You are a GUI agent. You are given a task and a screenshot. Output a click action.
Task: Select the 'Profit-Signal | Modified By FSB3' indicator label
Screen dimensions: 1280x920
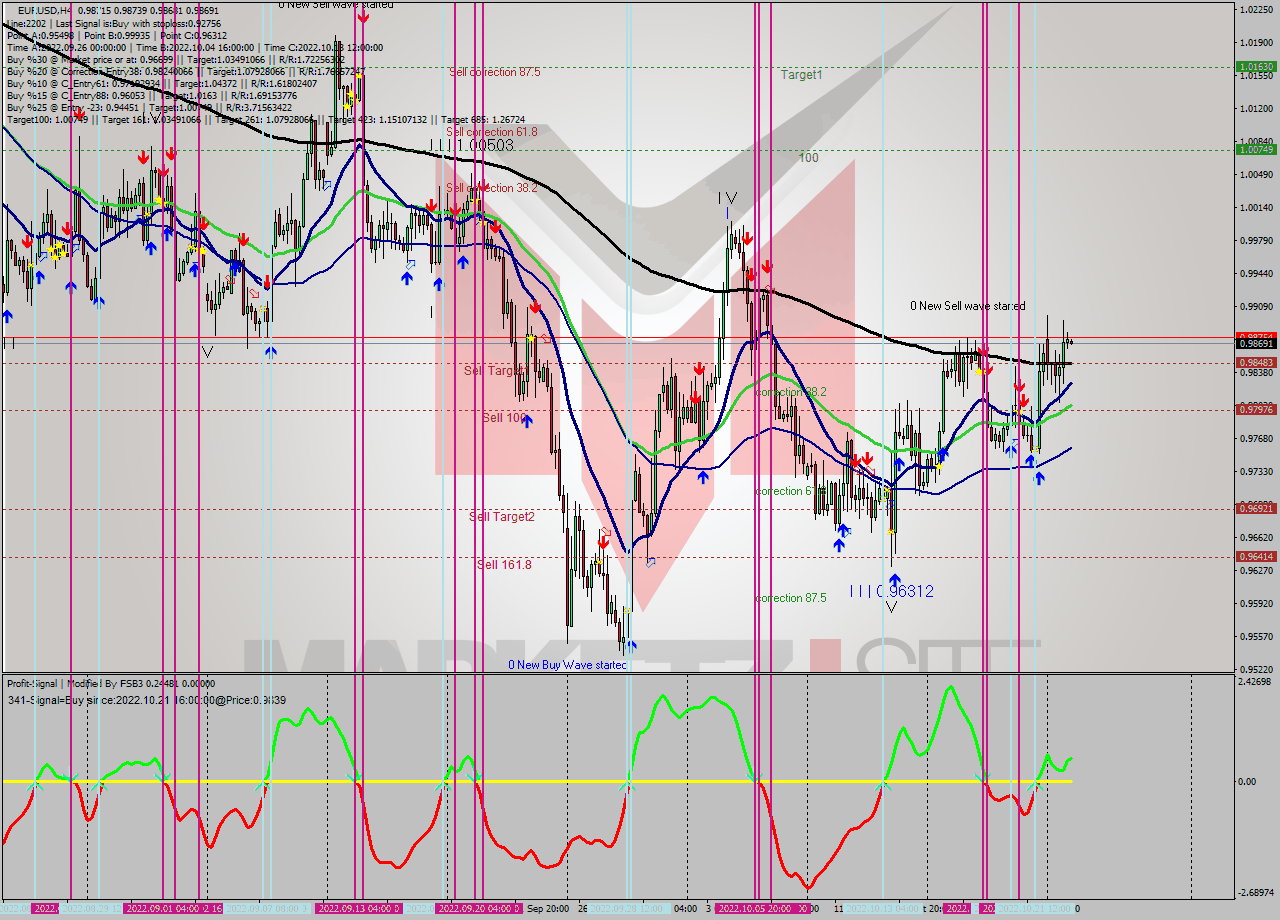111,684
